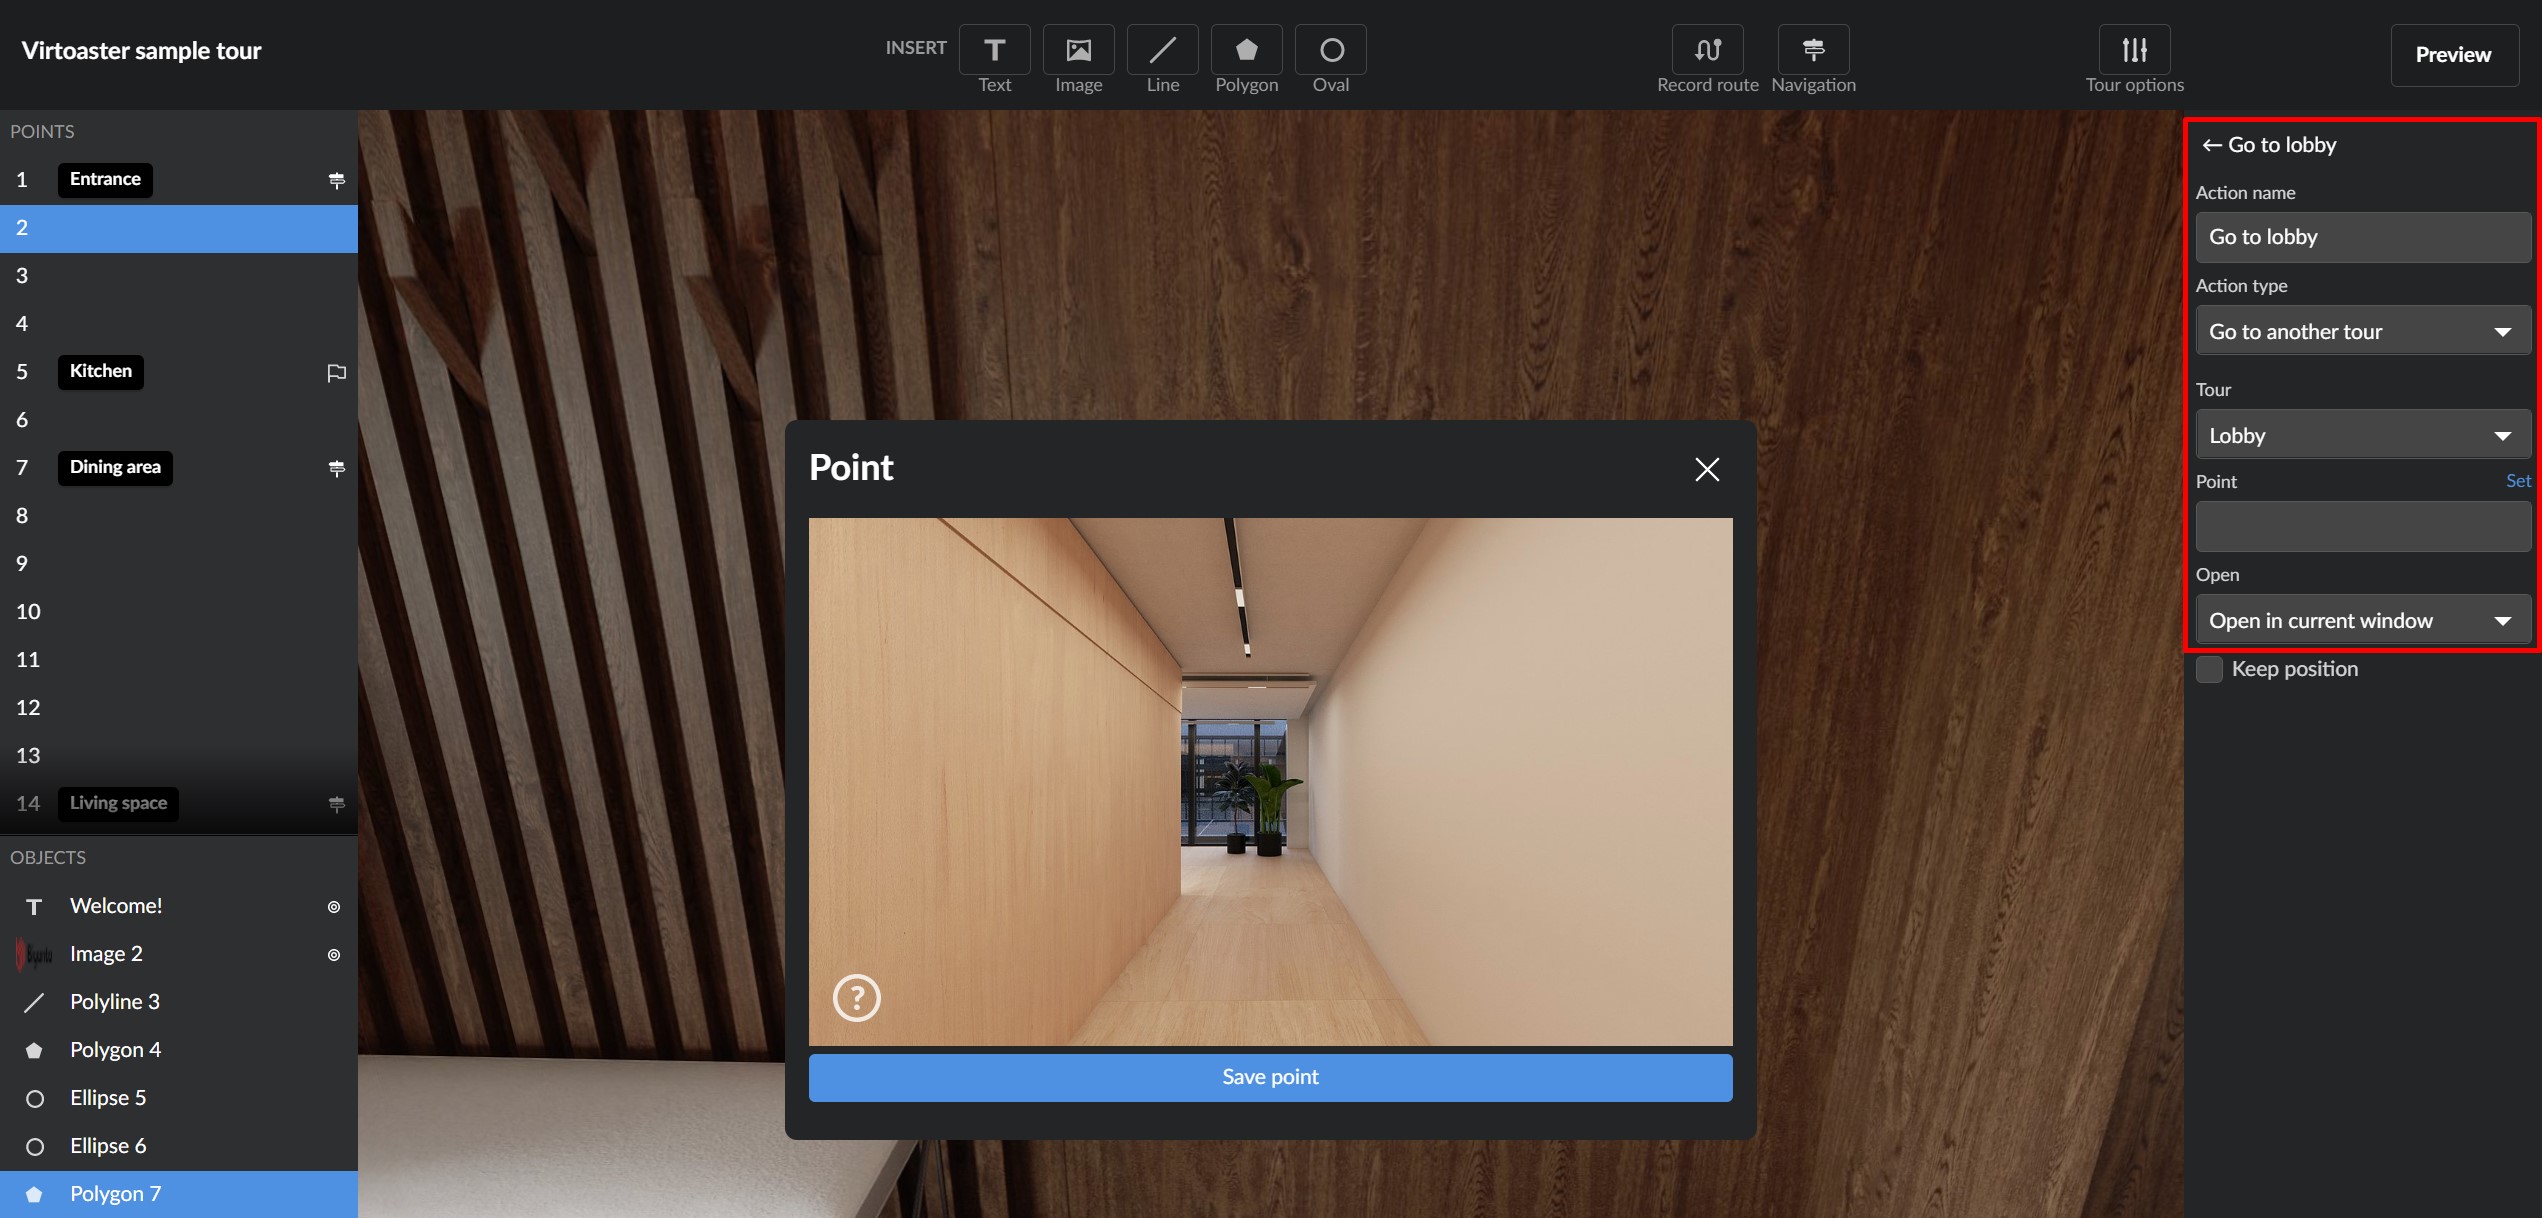Open the Navigation tool

coord(1813,50)
